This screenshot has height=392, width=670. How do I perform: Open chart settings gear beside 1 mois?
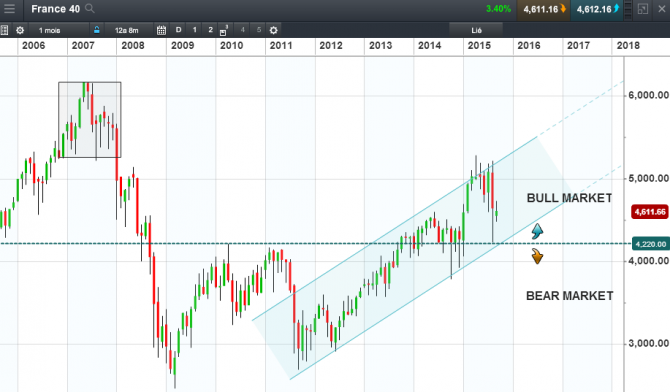coord(20,30)
